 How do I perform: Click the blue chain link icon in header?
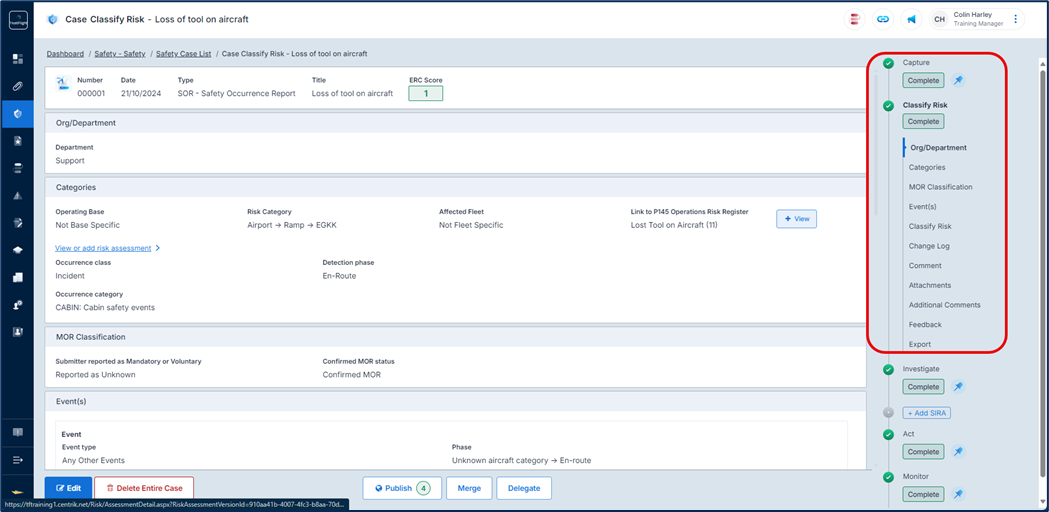883,19
